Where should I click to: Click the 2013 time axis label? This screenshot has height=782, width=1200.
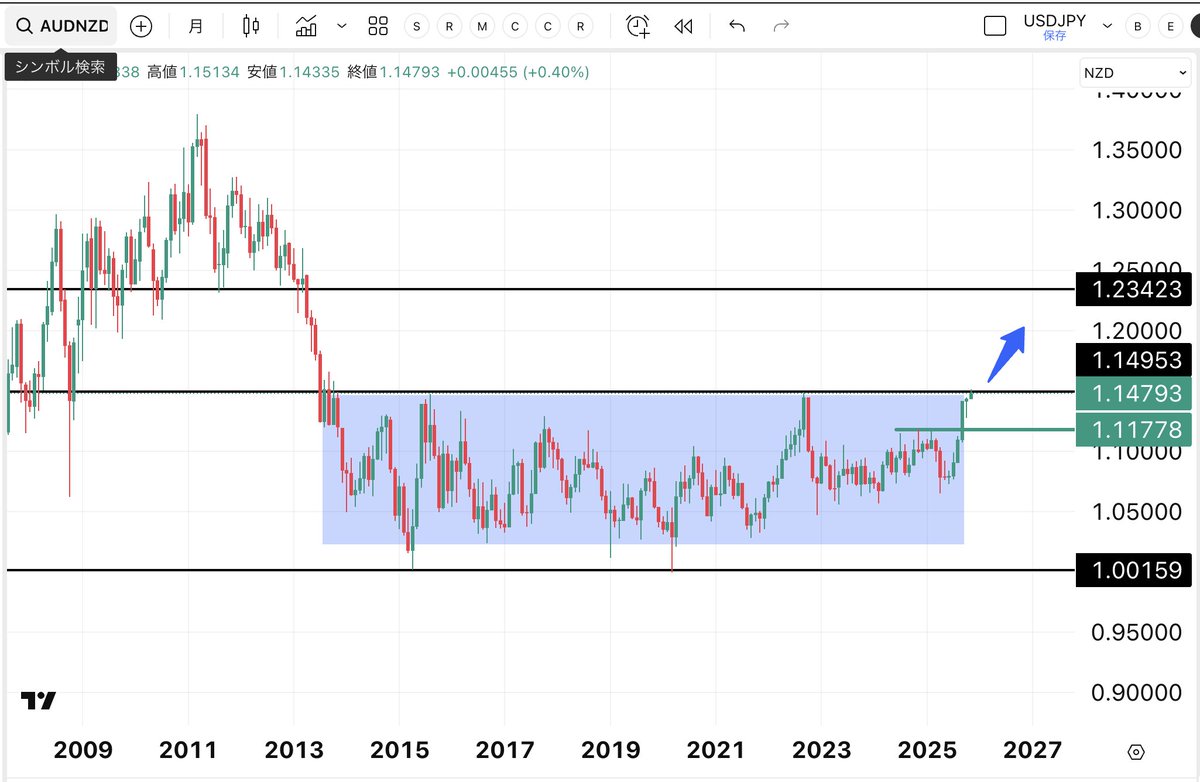(x=293, y=750)
